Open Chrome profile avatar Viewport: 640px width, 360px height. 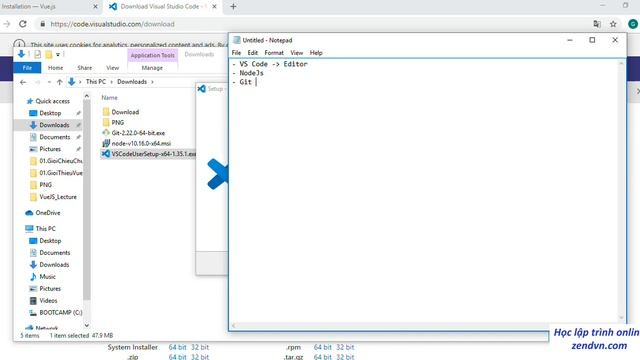pyautogui.click(x=633, y=24)
